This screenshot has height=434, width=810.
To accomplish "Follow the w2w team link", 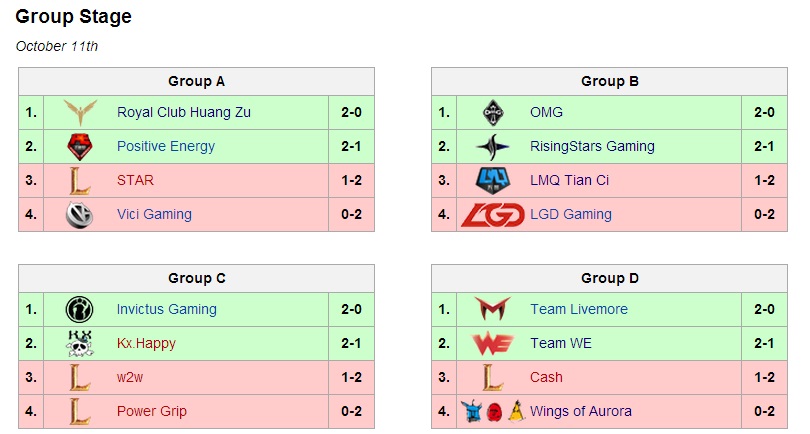I will pyautogui.click(x=131, y=377).
